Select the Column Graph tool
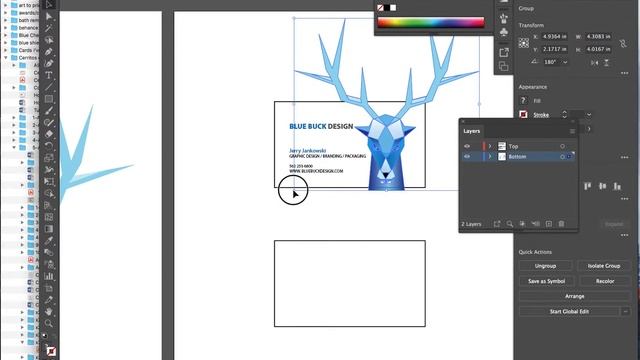The image size is (640, 360). (x=49, y=276)
